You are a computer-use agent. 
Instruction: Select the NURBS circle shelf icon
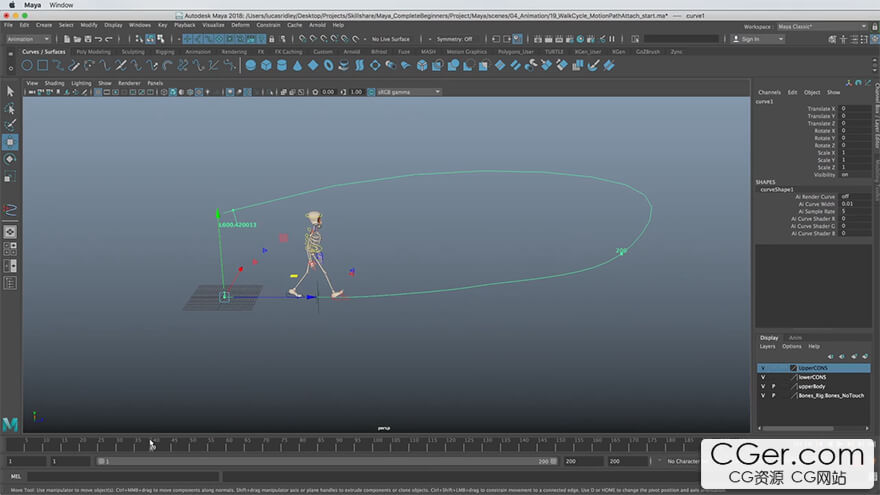pyautogui.click(x=27, y=66)
